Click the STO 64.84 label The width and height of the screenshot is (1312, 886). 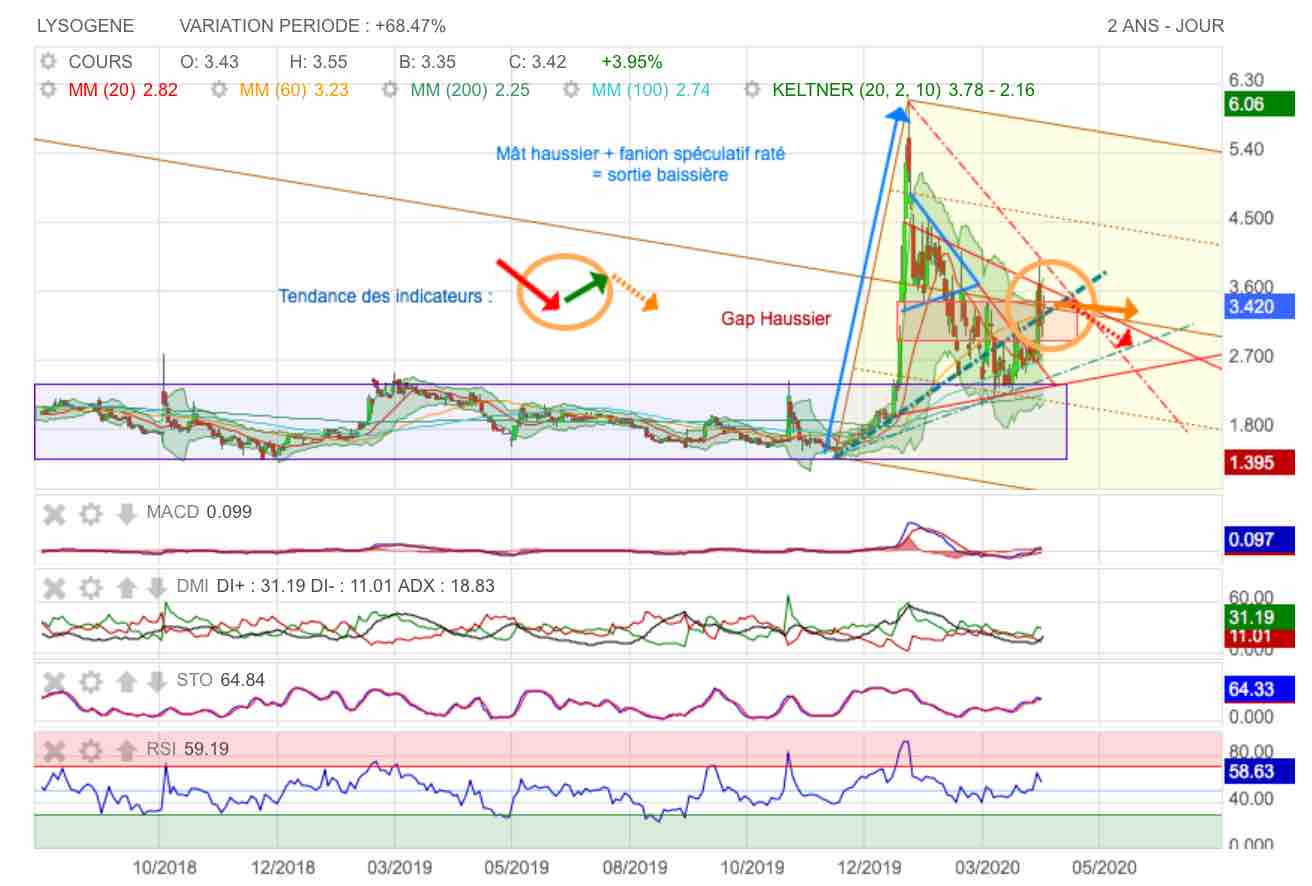pyautogui.click(x=221, y=680)
